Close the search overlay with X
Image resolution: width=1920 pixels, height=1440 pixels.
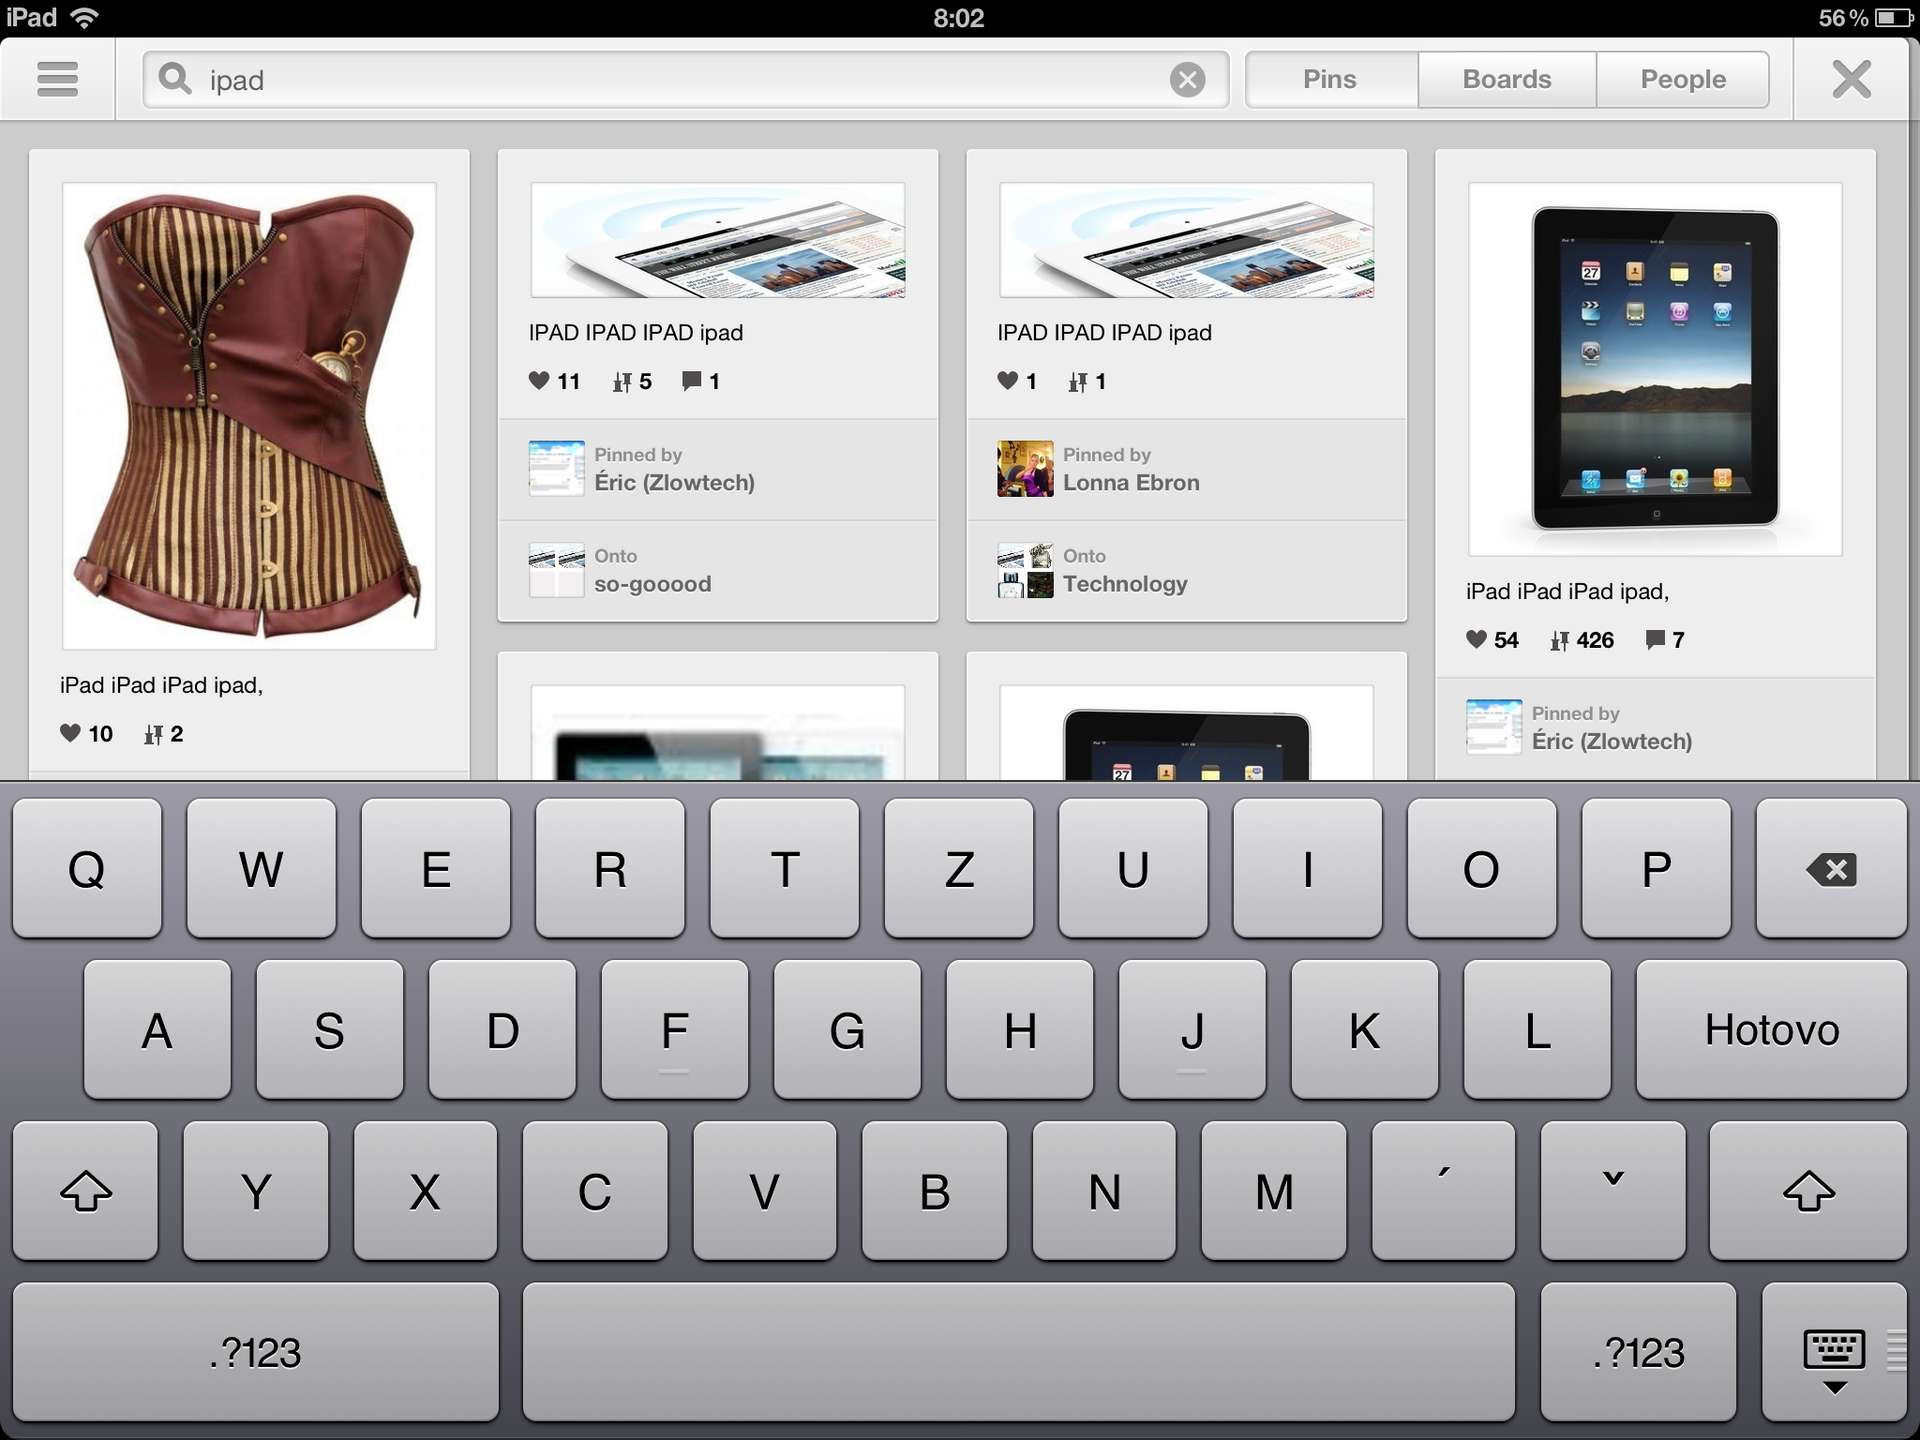tap(1850, 77)
